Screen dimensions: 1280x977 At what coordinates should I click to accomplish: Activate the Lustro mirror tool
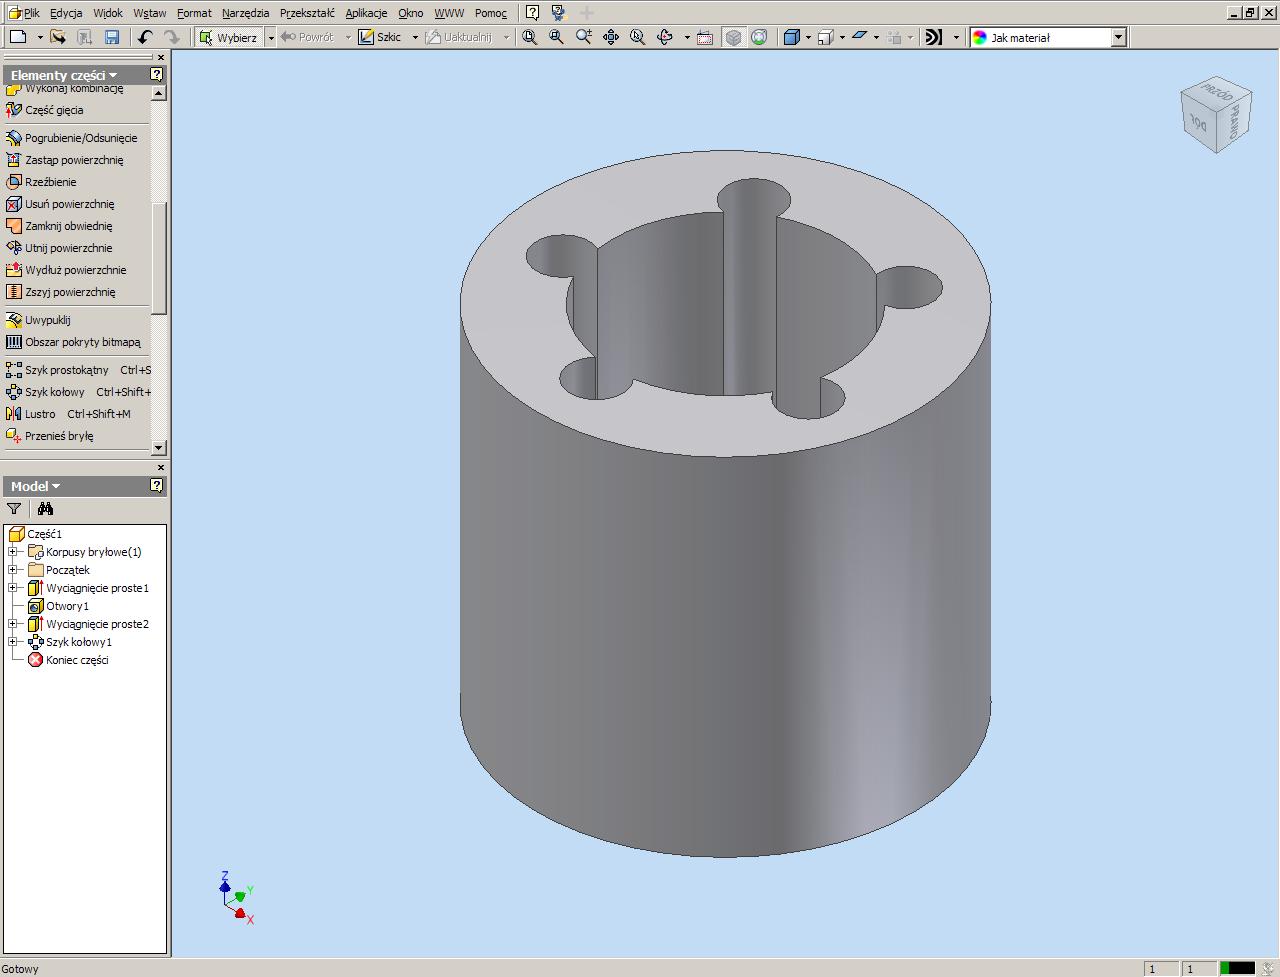68,414
